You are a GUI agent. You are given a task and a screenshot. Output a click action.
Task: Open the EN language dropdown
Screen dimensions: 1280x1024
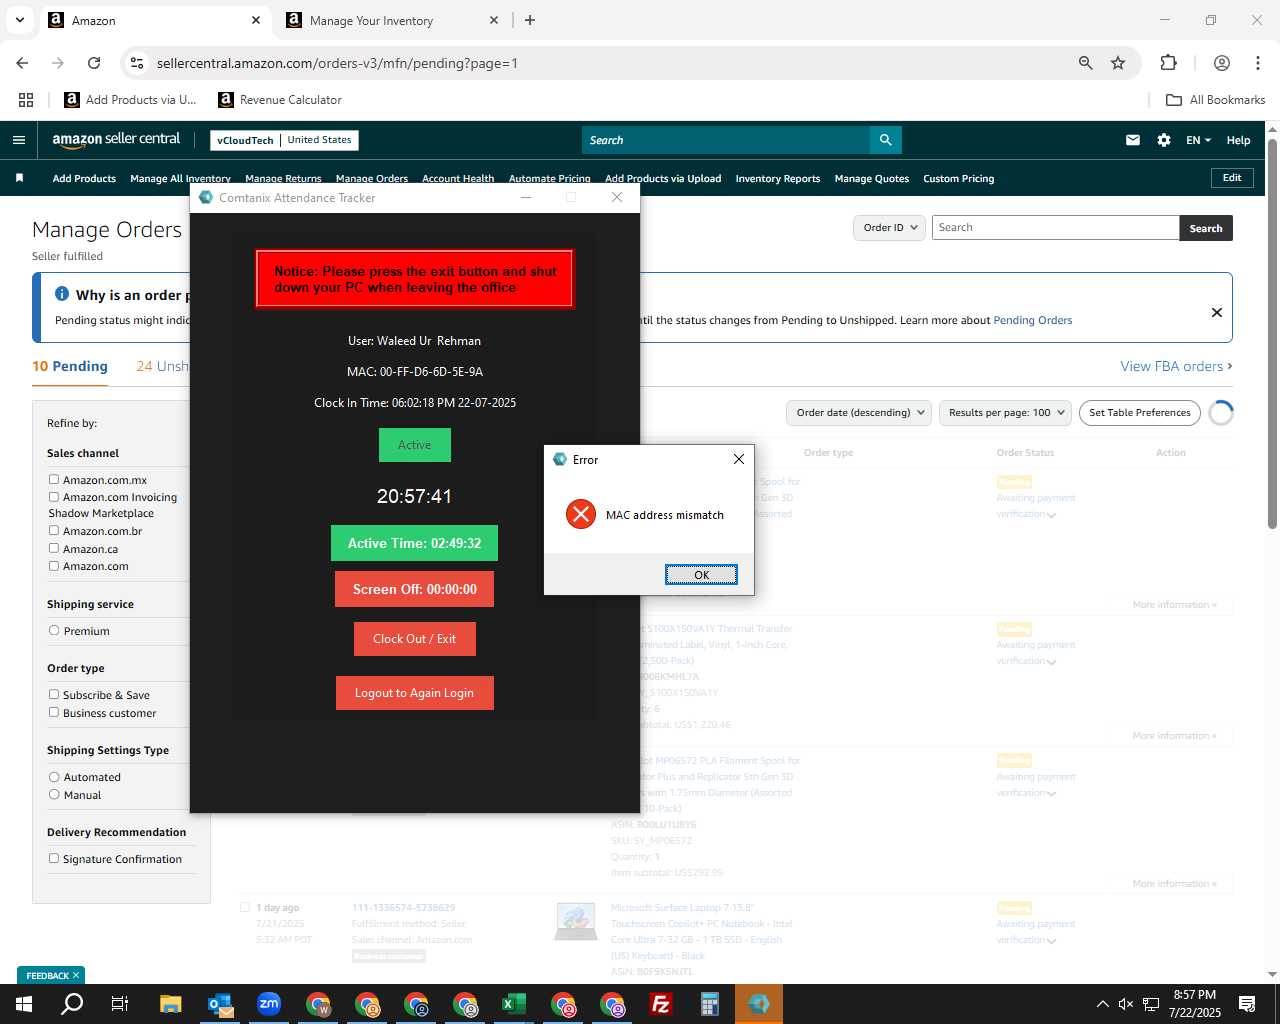pos(1198,140)
